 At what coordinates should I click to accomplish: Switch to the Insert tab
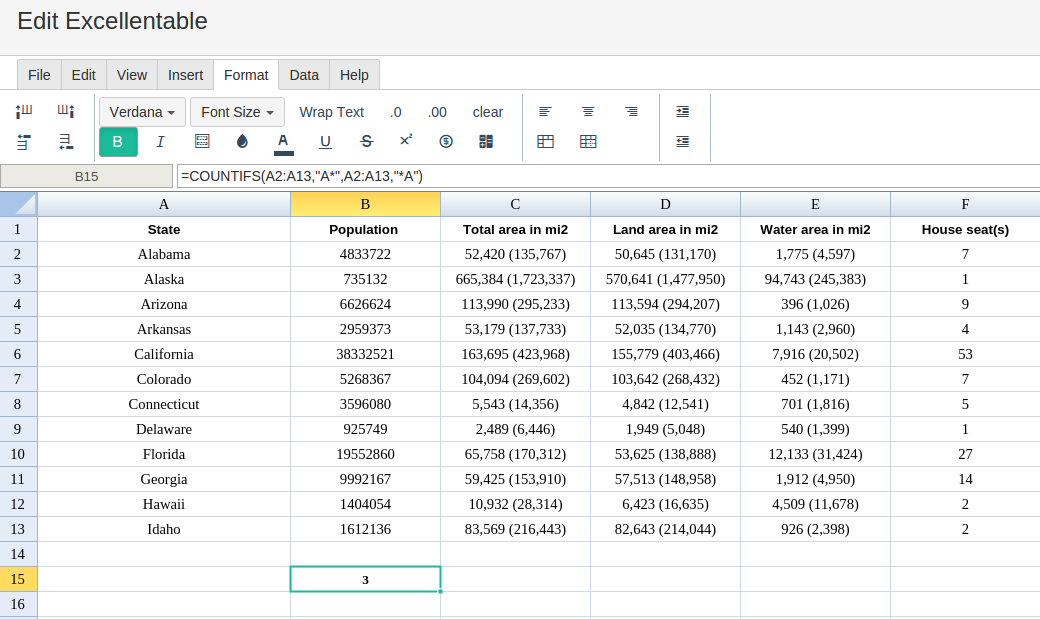185,75
